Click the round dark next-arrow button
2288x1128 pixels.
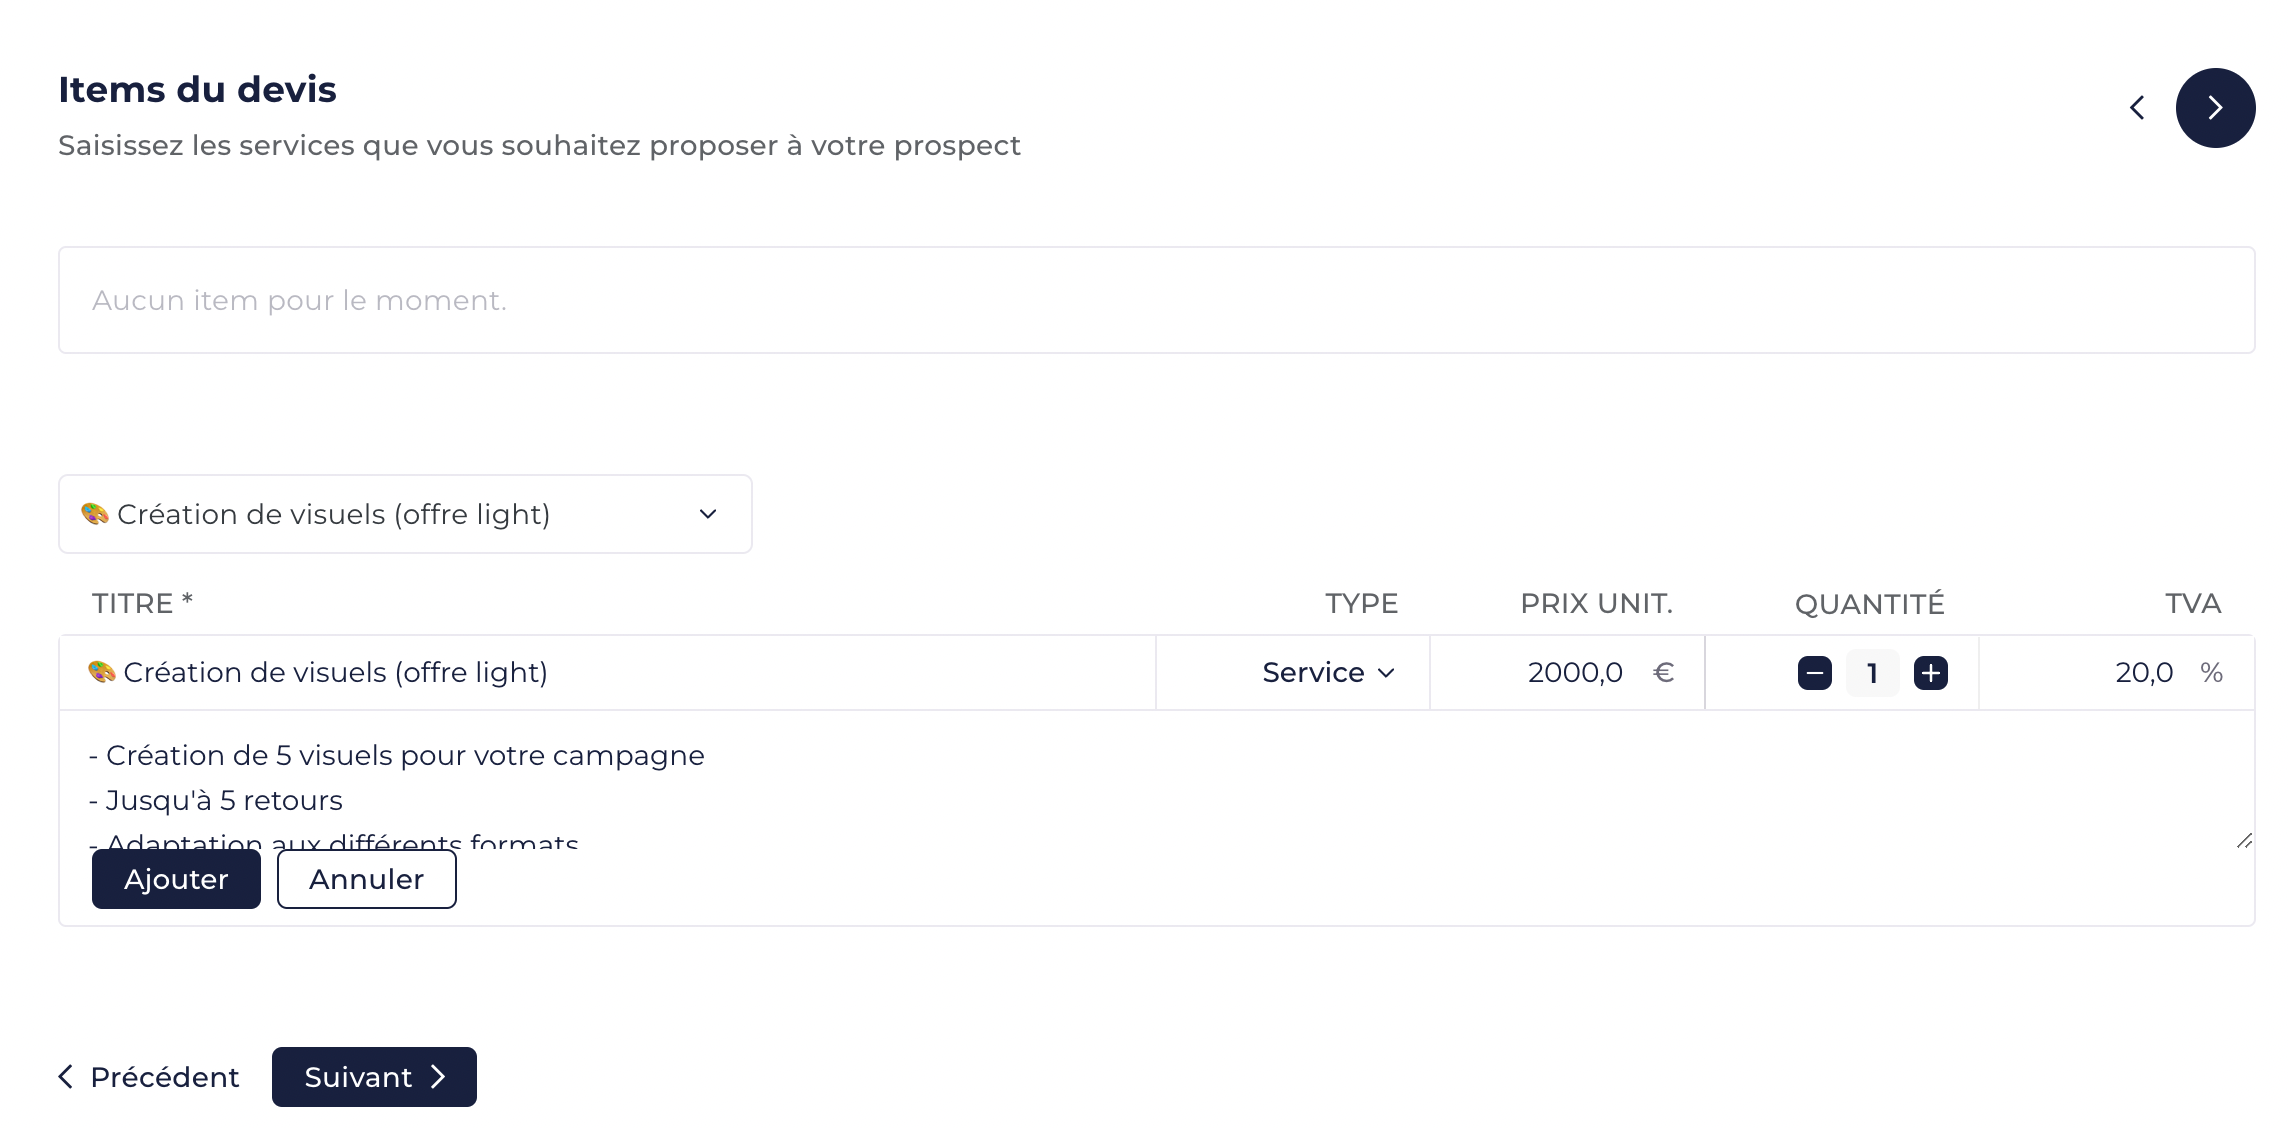click(2215, 108)
